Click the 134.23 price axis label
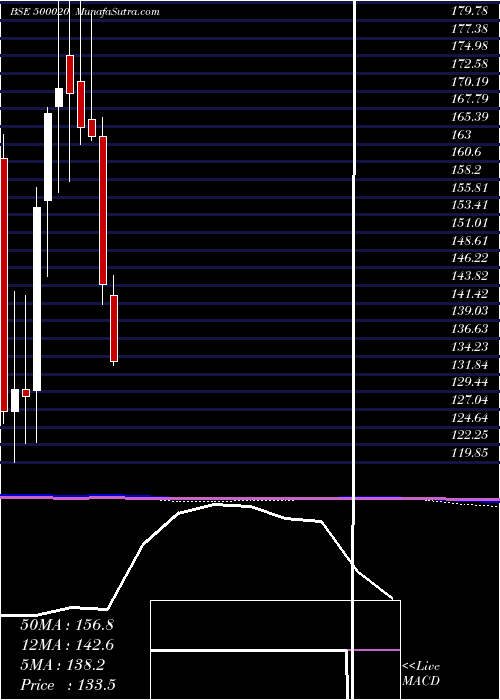Screen dimensions: 500x700 [x=470, y=346]
